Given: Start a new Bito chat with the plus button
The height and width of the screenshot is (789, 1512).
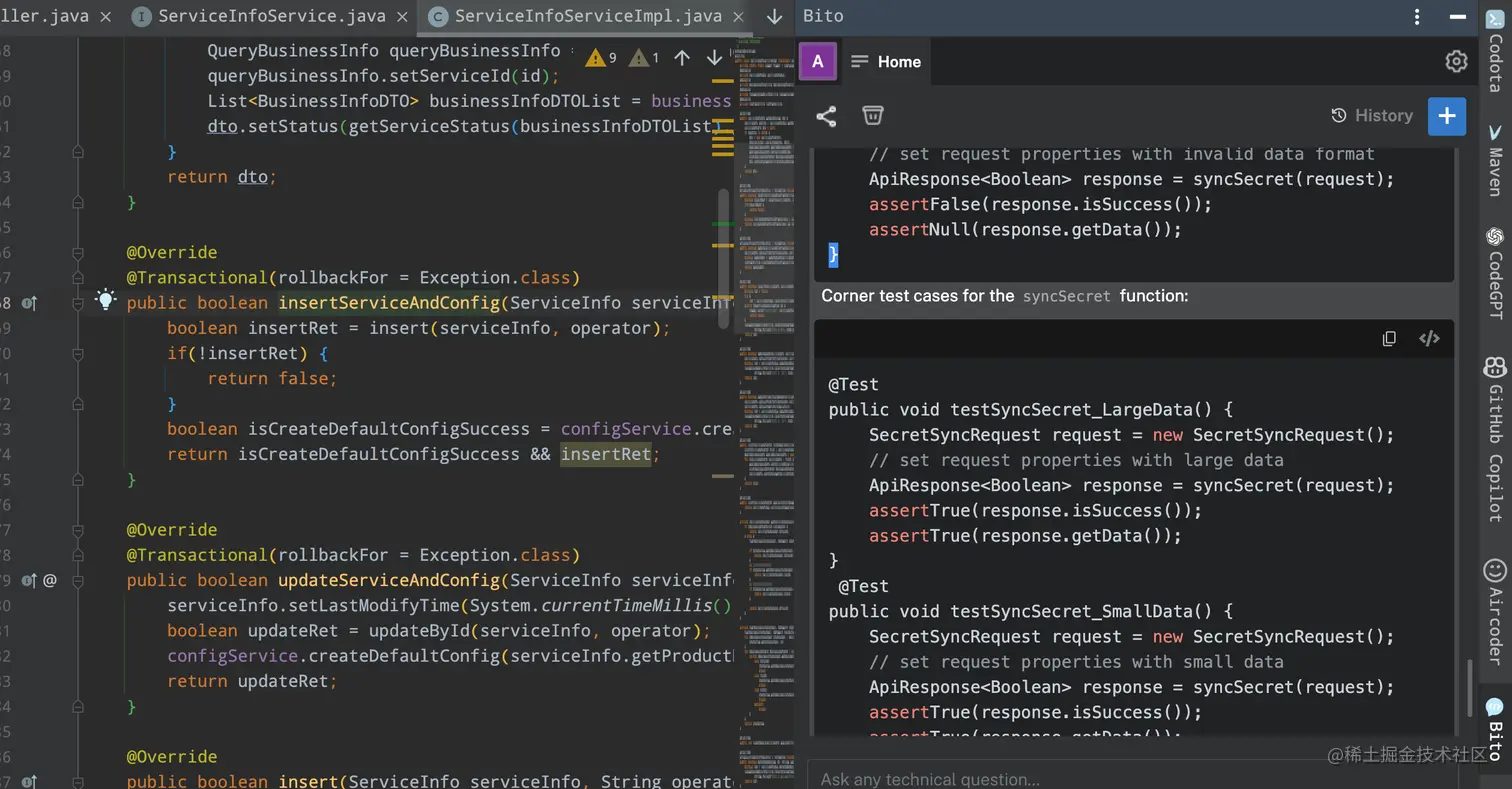Looking at the screenshot, I should pyautogui.click(x=1447, y=116).
